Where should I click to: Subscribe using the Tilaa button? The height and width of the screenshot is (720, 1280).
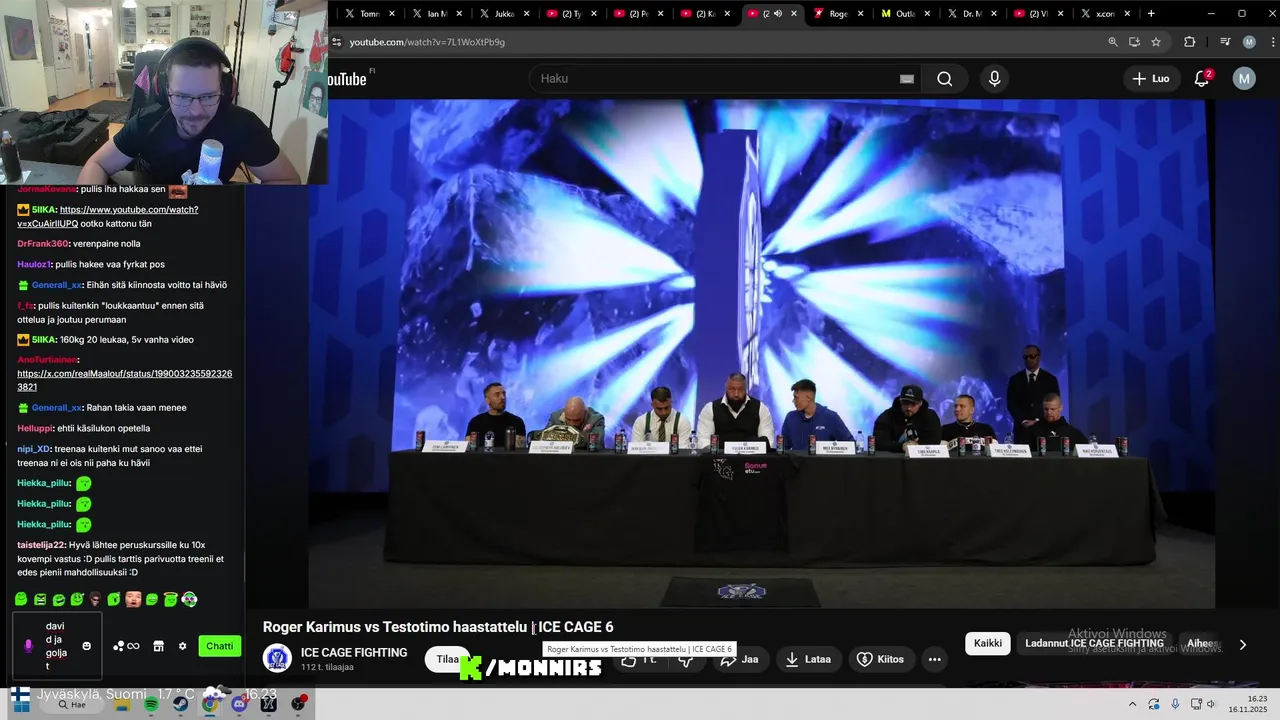447,659
